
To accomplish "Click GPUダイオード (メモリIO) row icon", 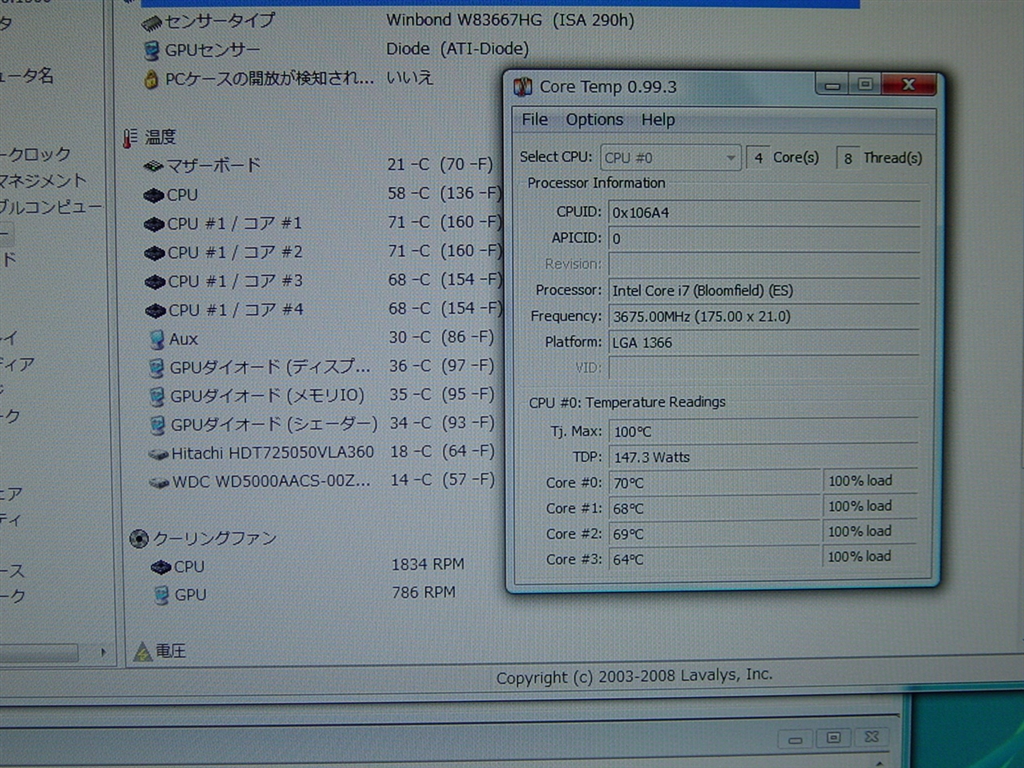I will point(157,396).
